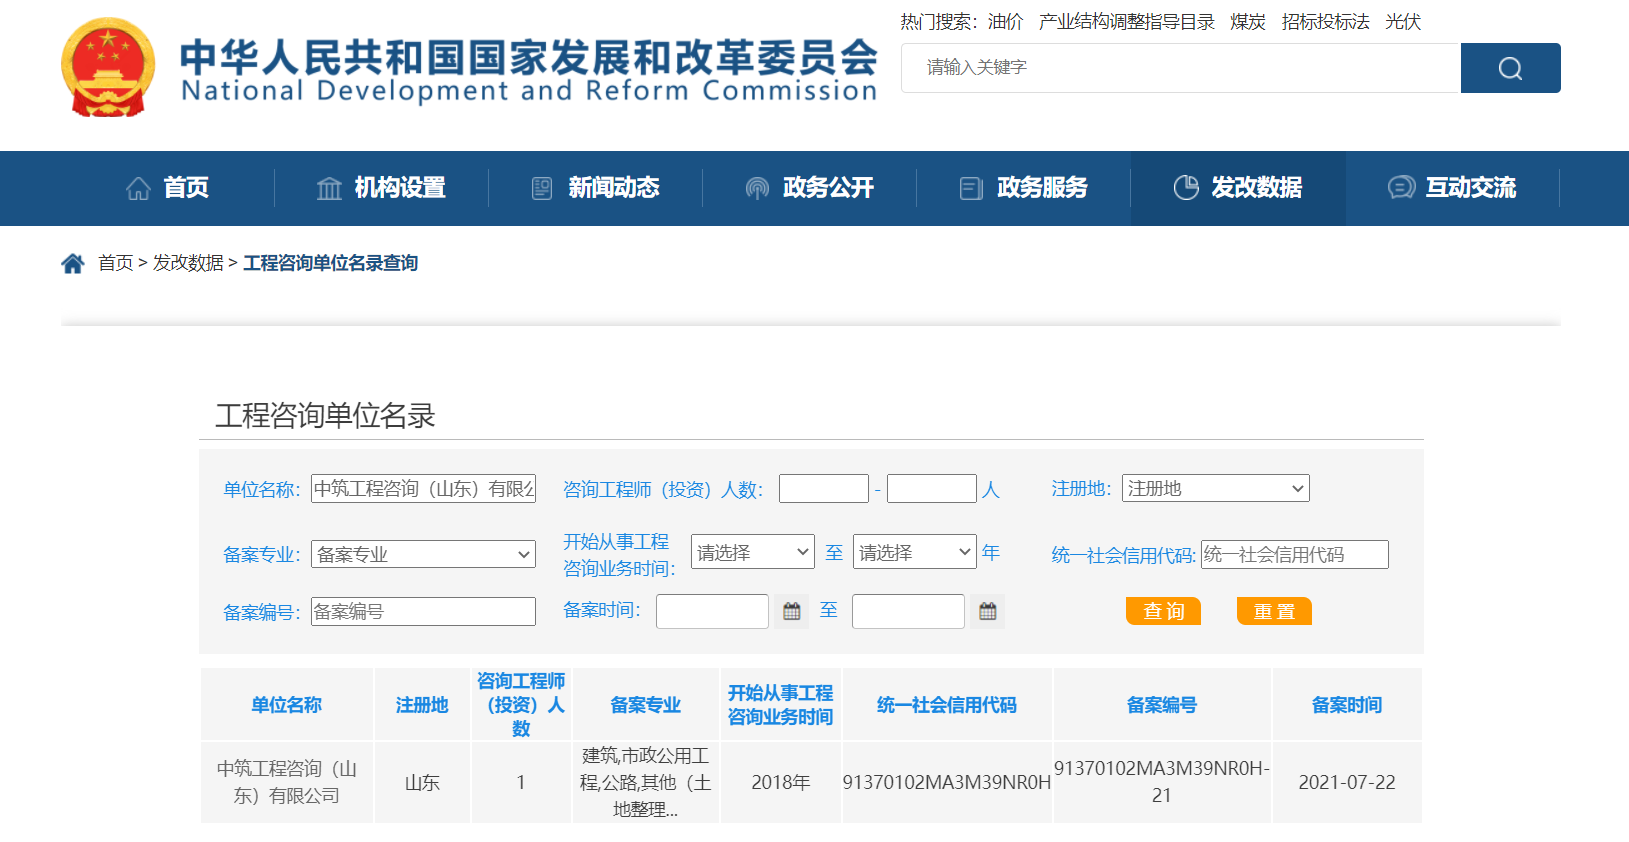Open the 政务公开 menu

tap(809, 188)
